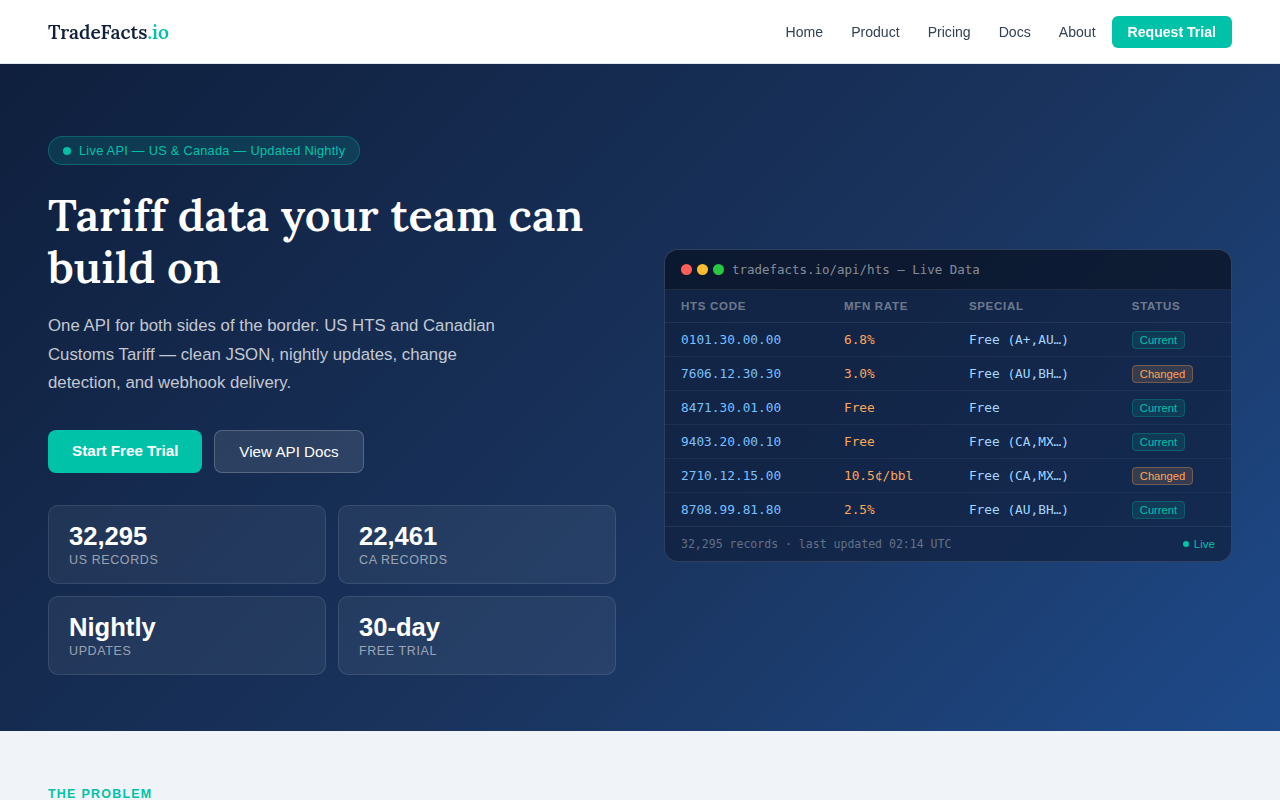Click the Nightly Updates card
The height and width of the screenshot is (800, 1280).
187,635
